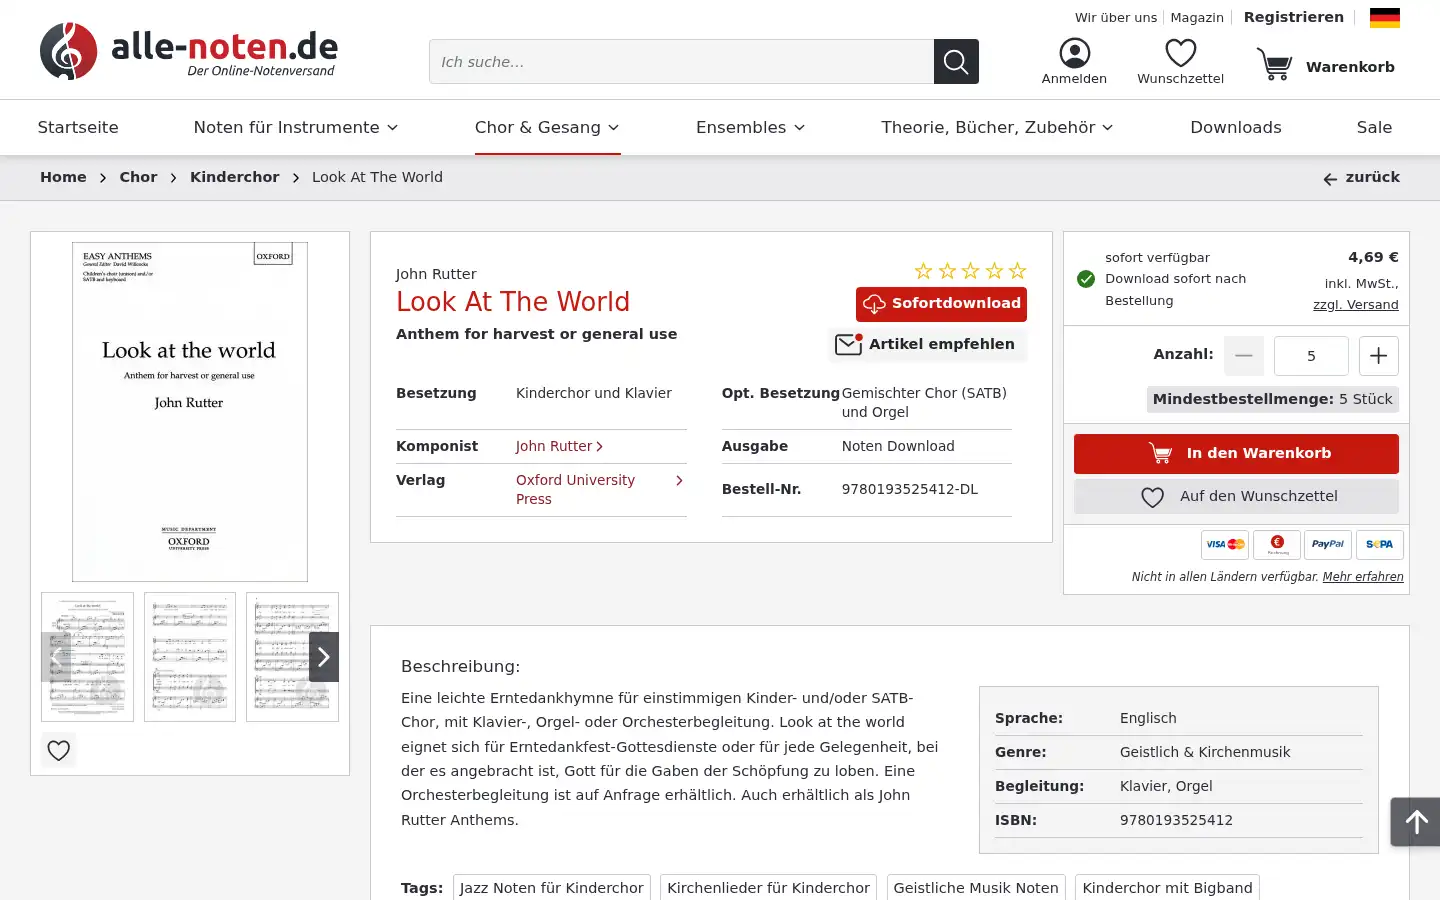The image size is (1440, 900).
Task: Expand Noten für Instrumente menu
Action: [x=296, y=127]
